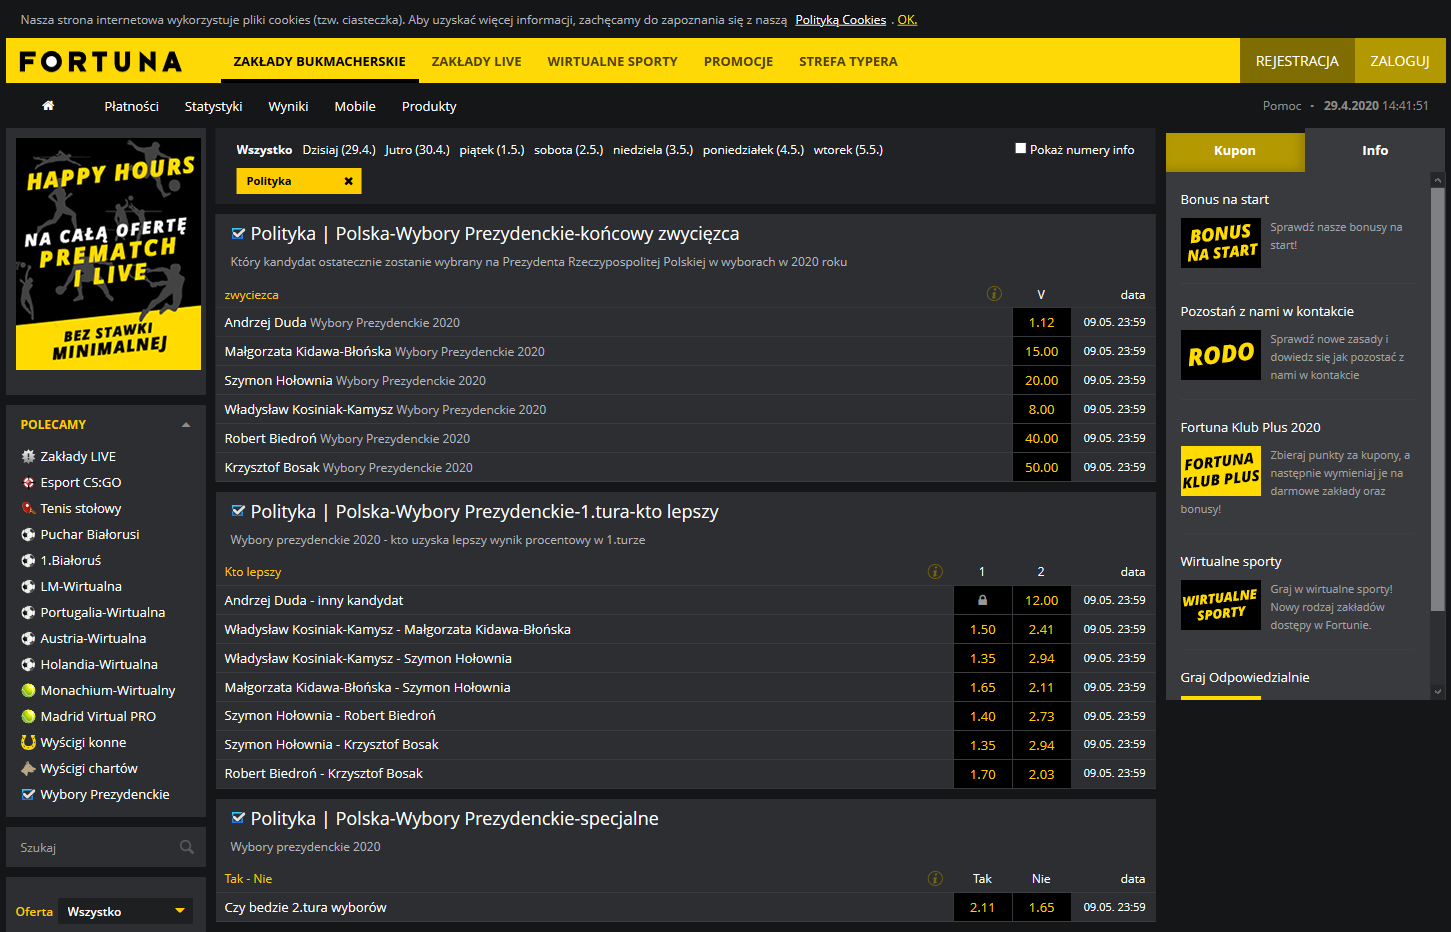The width and height of the screenshot is (1451, 932).
Task: Click scrollbar up arrow in Info panel
Action: [1438, 181]
